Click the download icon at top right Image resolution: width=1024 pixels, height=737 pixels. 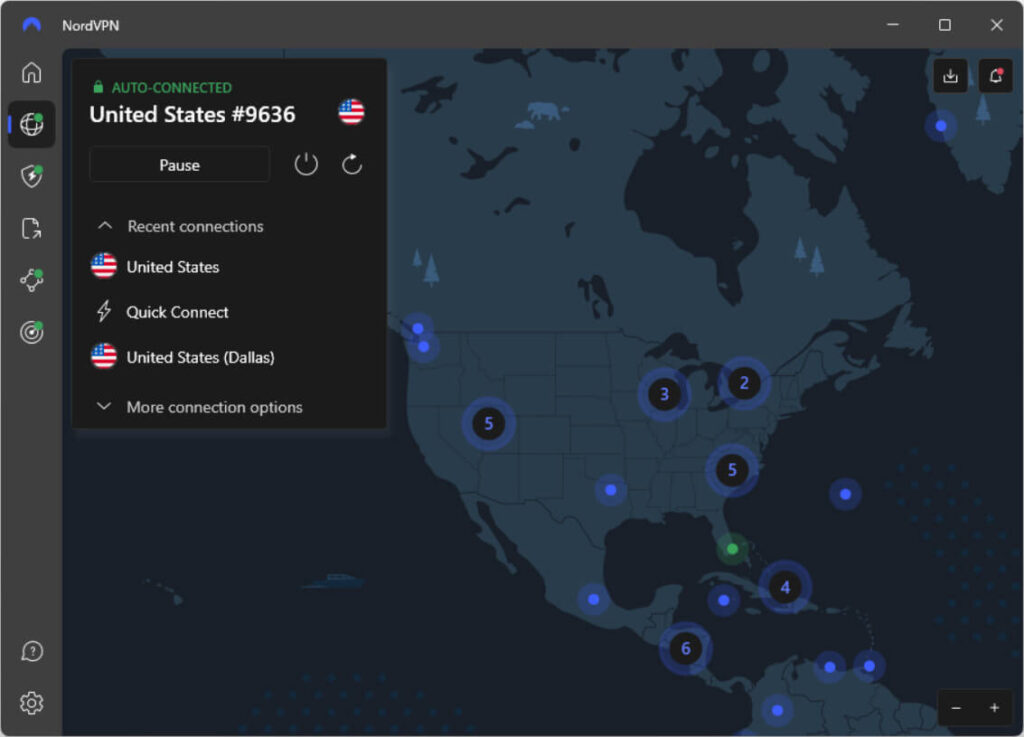coord(950,76)
